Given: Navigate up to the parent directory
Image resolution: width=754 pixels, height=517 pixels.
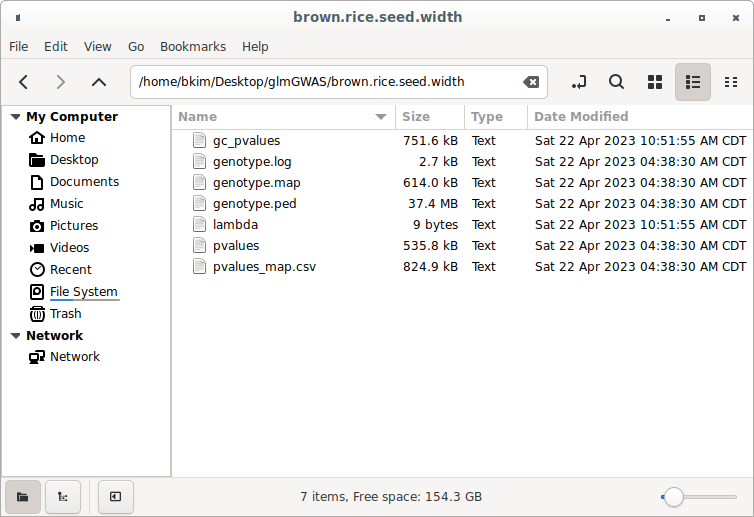Looking at the screenshot, I should pos(98,82).
